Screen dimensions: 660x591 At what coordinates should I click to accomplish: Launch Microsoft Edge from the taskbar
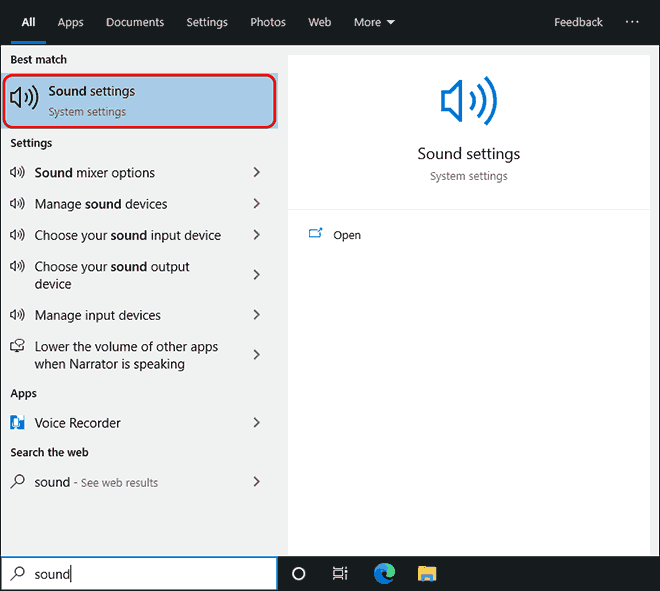coord(384,573)
